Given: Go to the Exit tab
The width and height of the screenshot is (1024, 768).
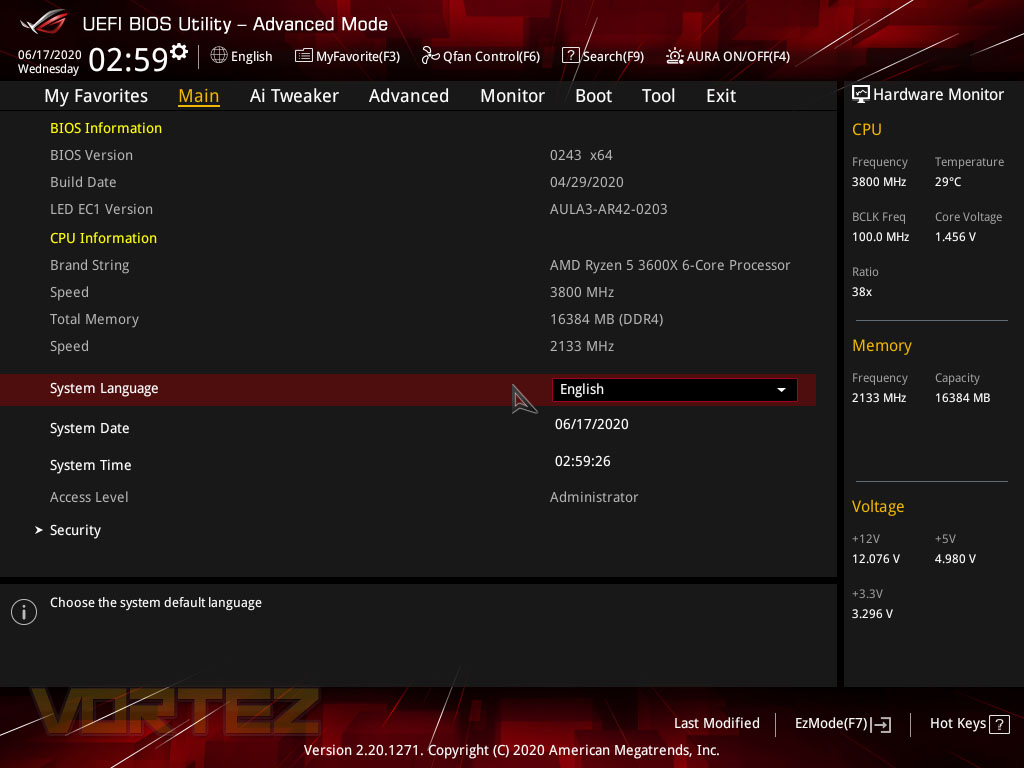Looking at the screenshot, I should click(721, 96).
